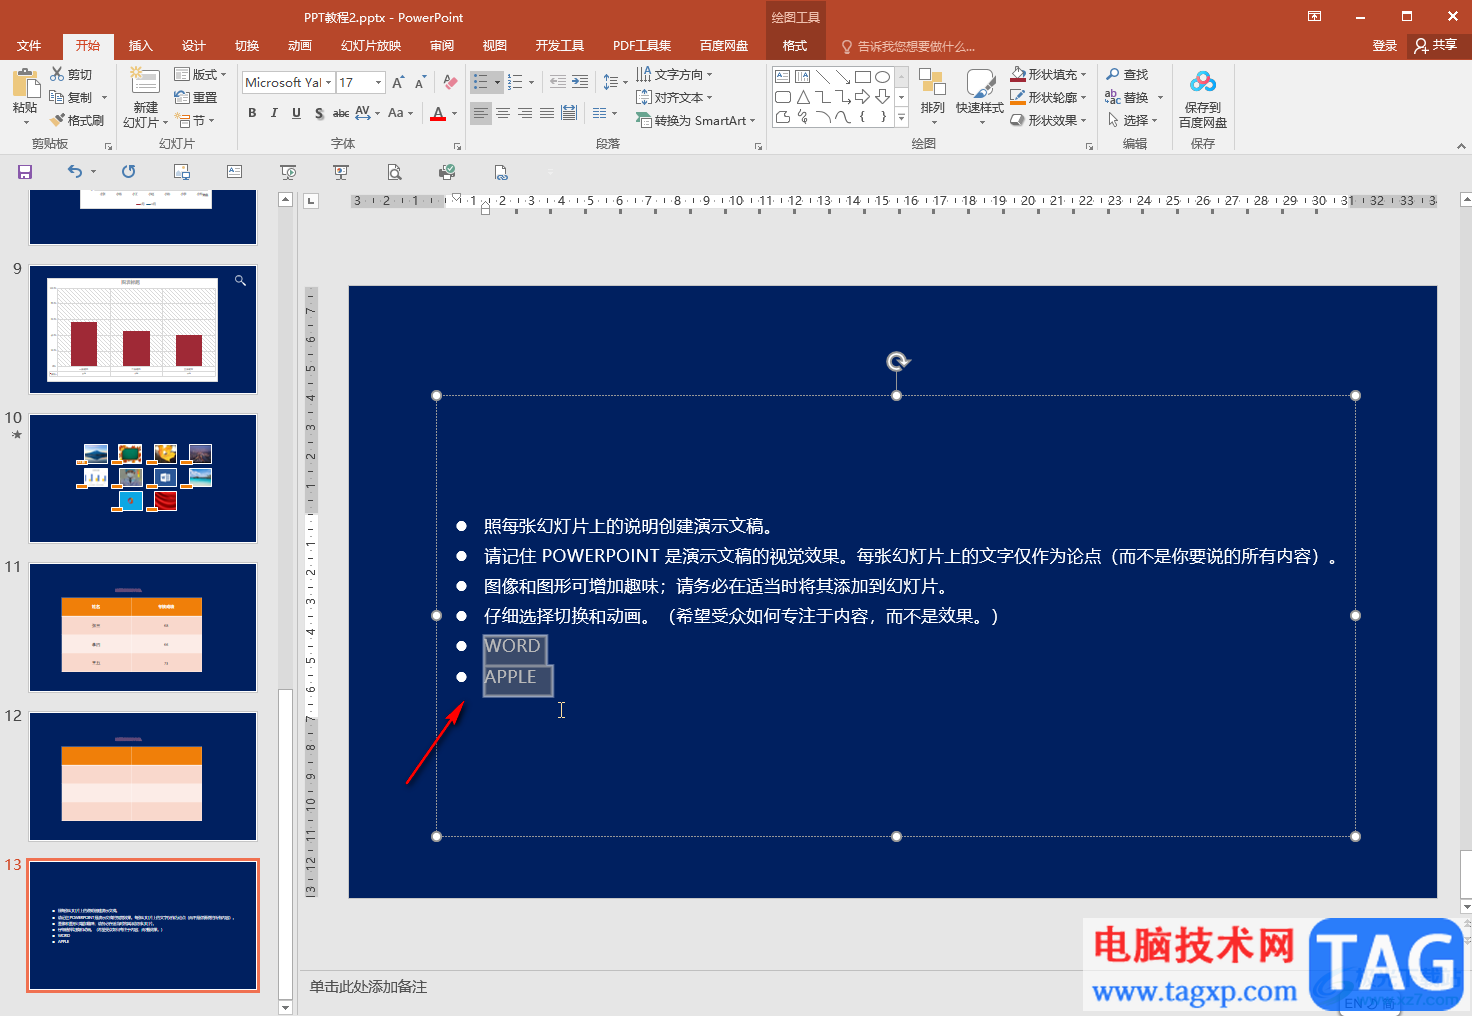The image size is (1472, 1016).
Task: Switch to the Animations (动画) tab
Action: 299,46
